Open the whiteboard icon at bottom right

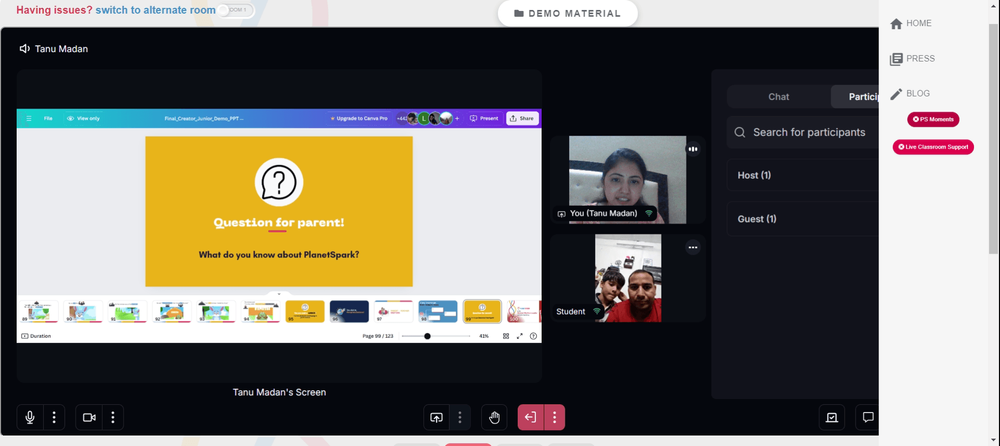tap(832, 417)
